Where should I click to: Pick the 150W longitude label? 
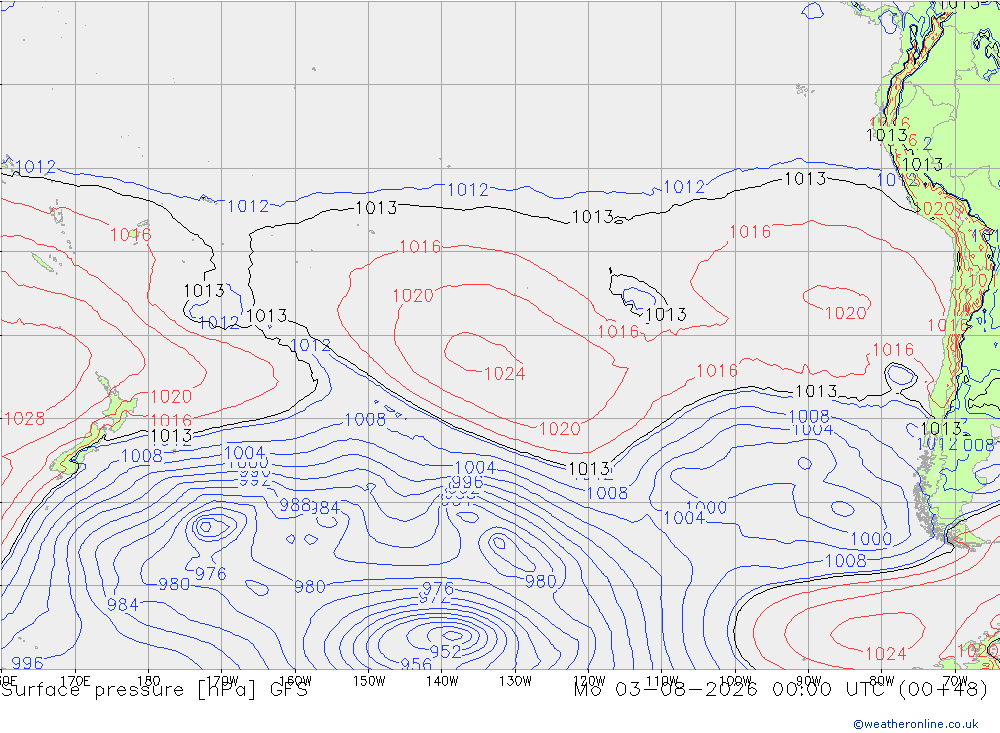point(369,681)
